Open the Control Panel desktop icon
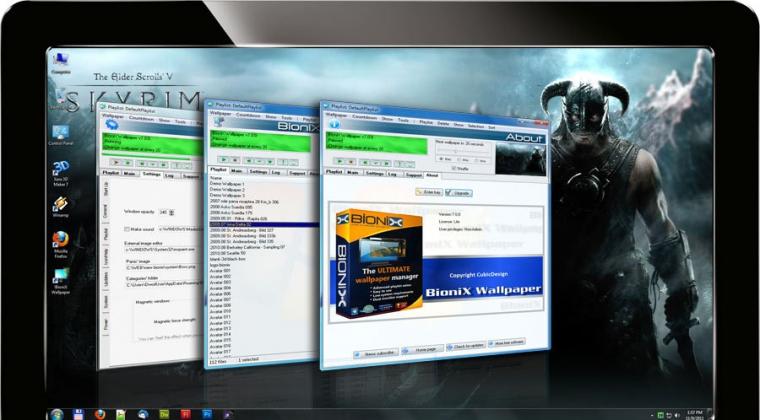 click(x=60, y=135)
